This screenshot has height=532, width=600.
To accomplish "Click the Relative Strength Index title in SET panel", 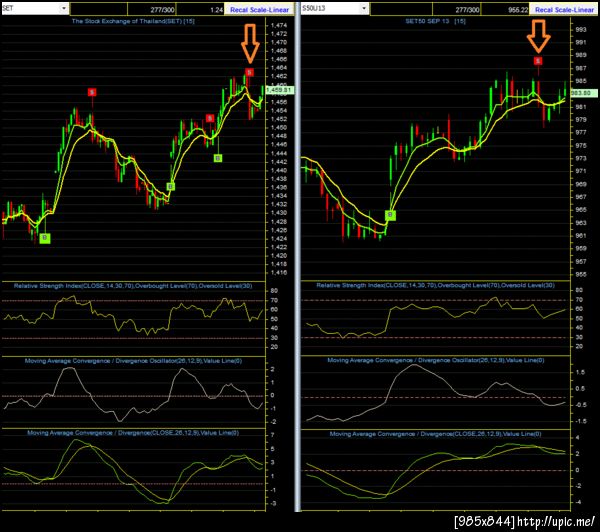I will [x=133, y=286].
